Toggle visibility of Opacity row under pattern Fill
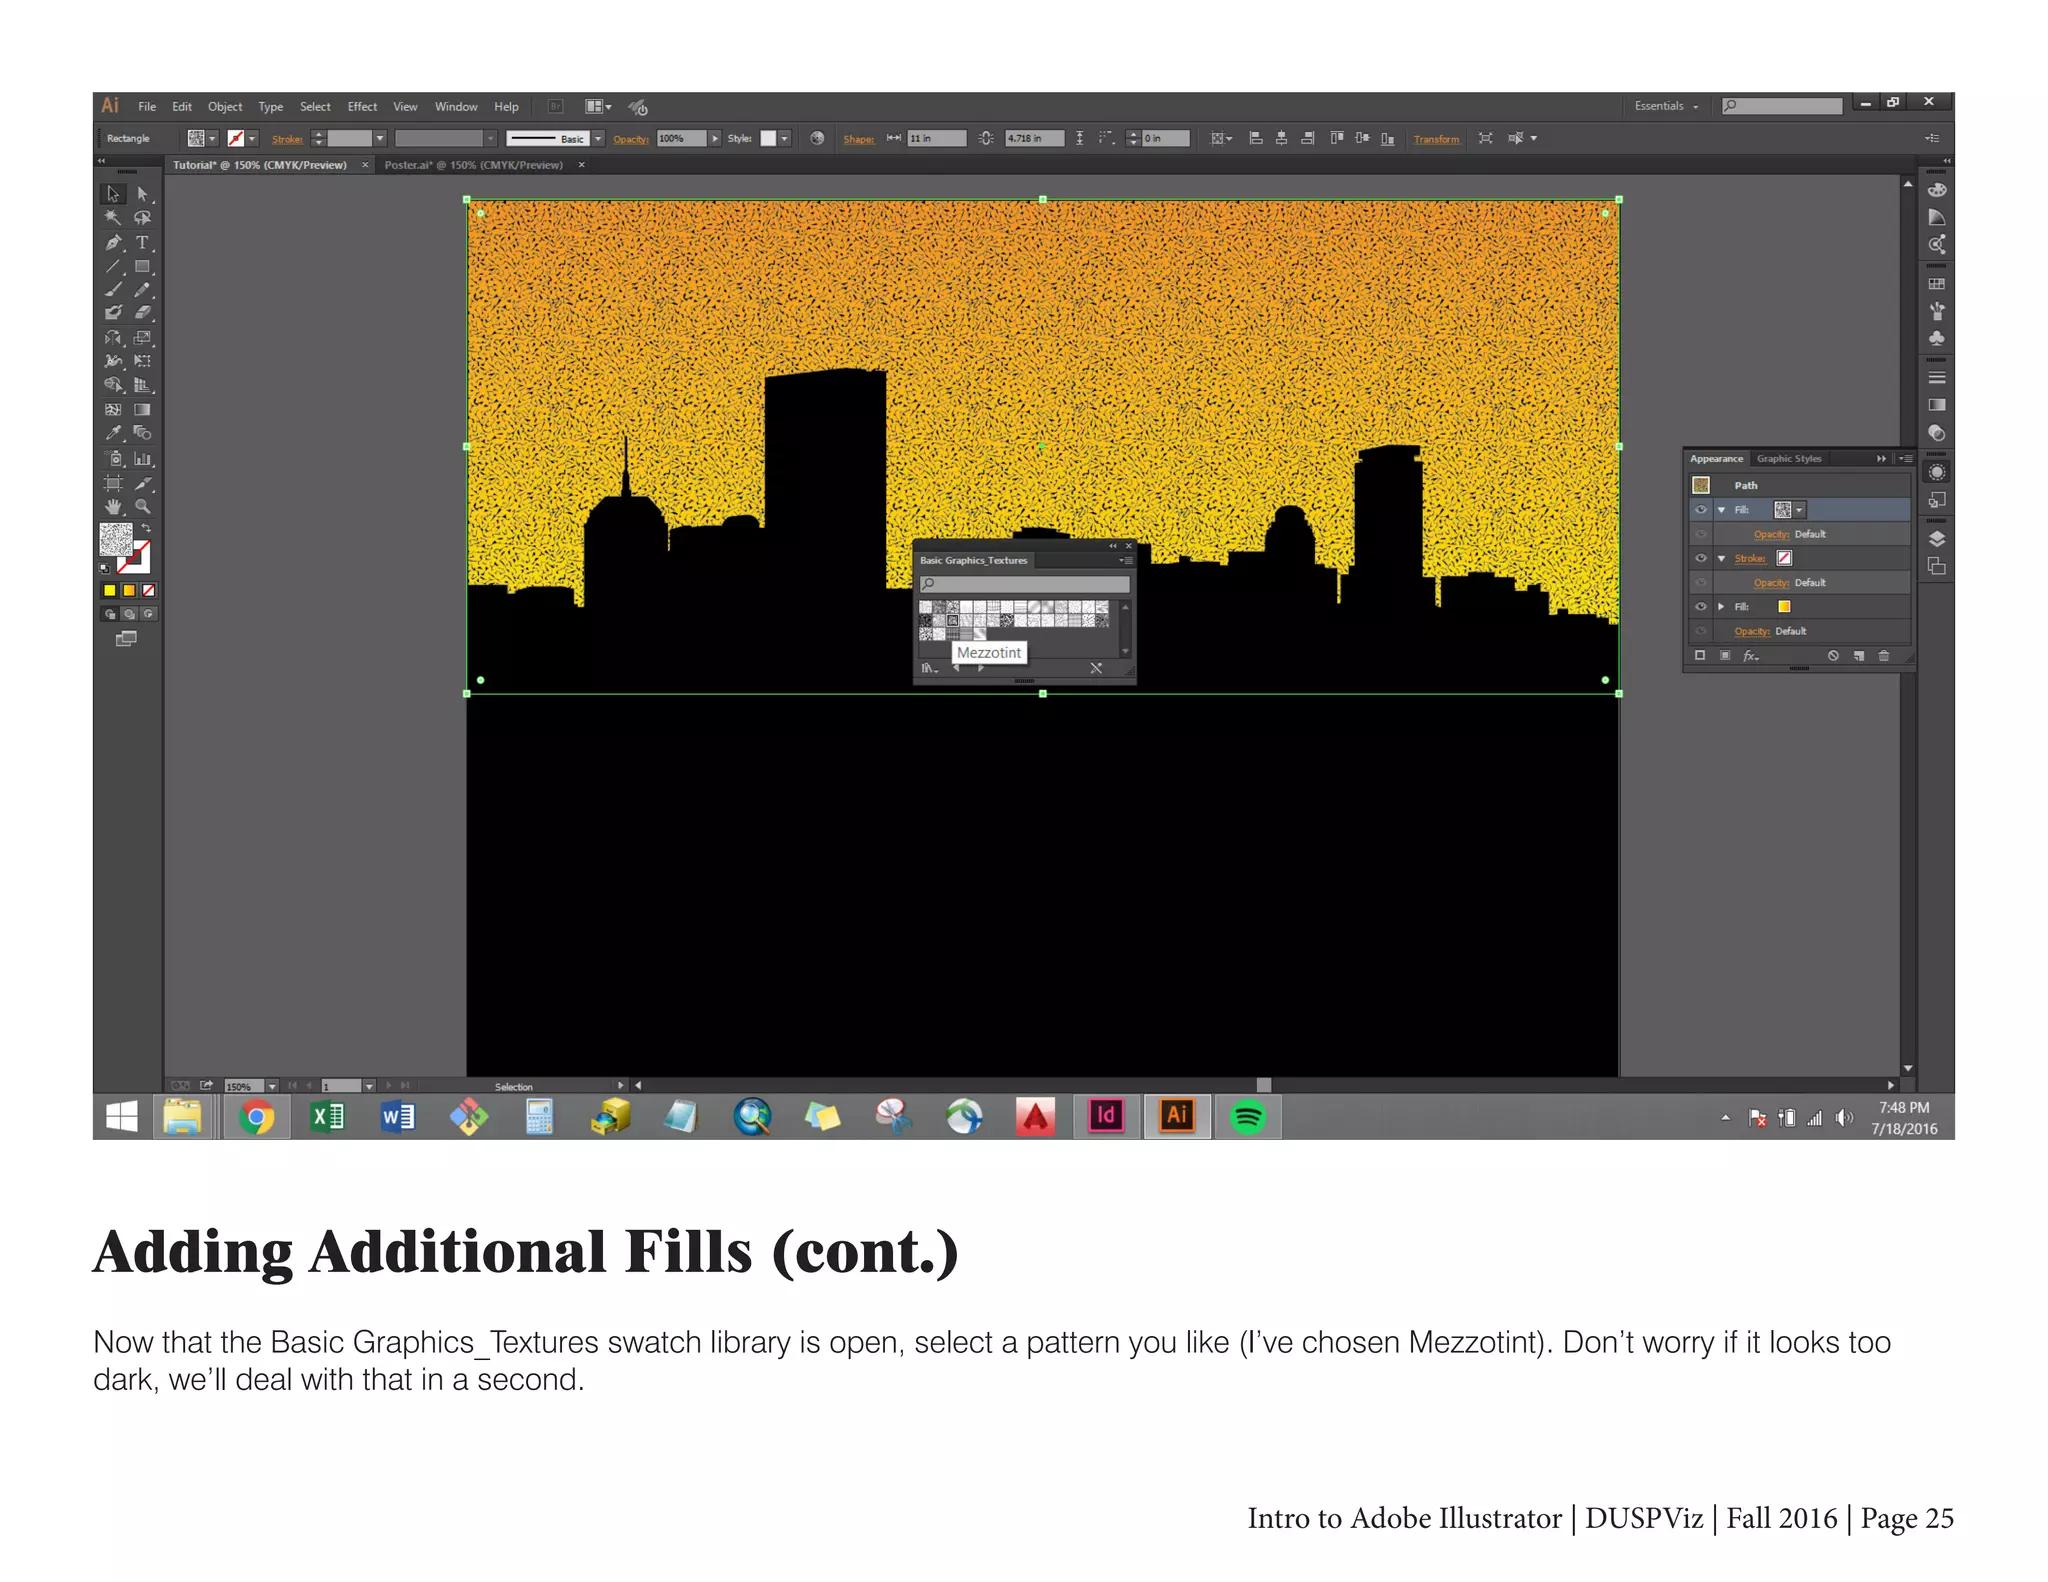Image resolution: width=2048 pixels, height=1582 pixels. [1701, 534]
